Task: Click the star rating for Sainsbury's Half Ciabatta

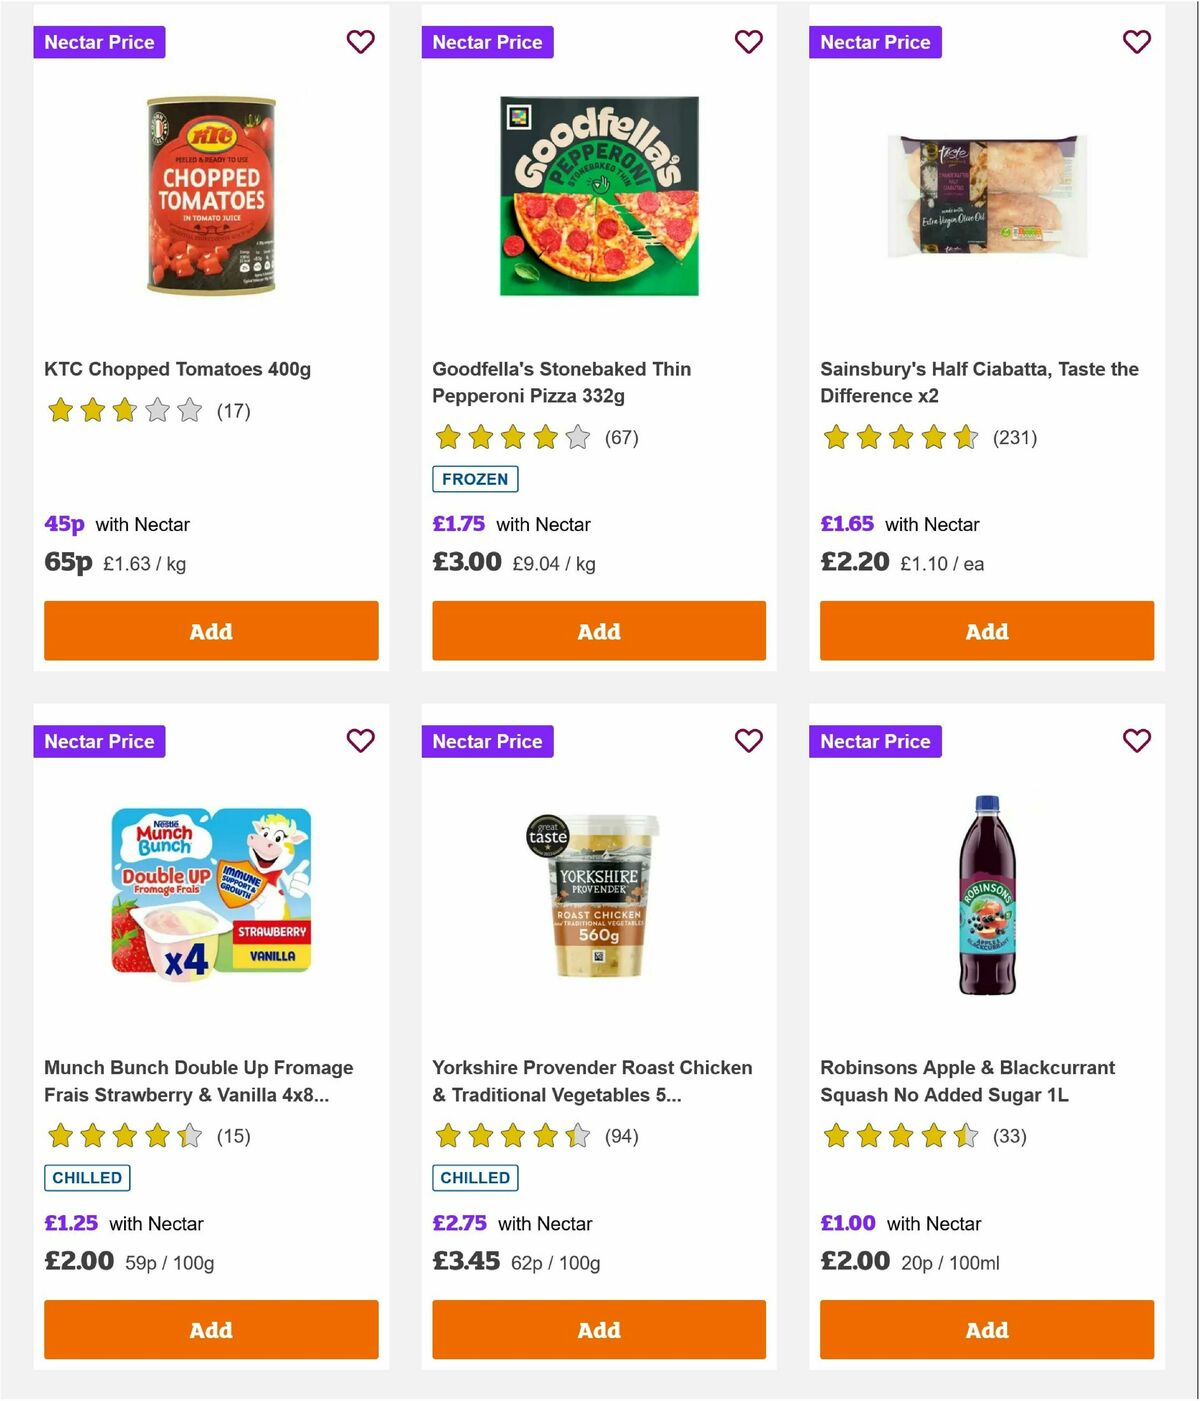Action: pos(897,437)
